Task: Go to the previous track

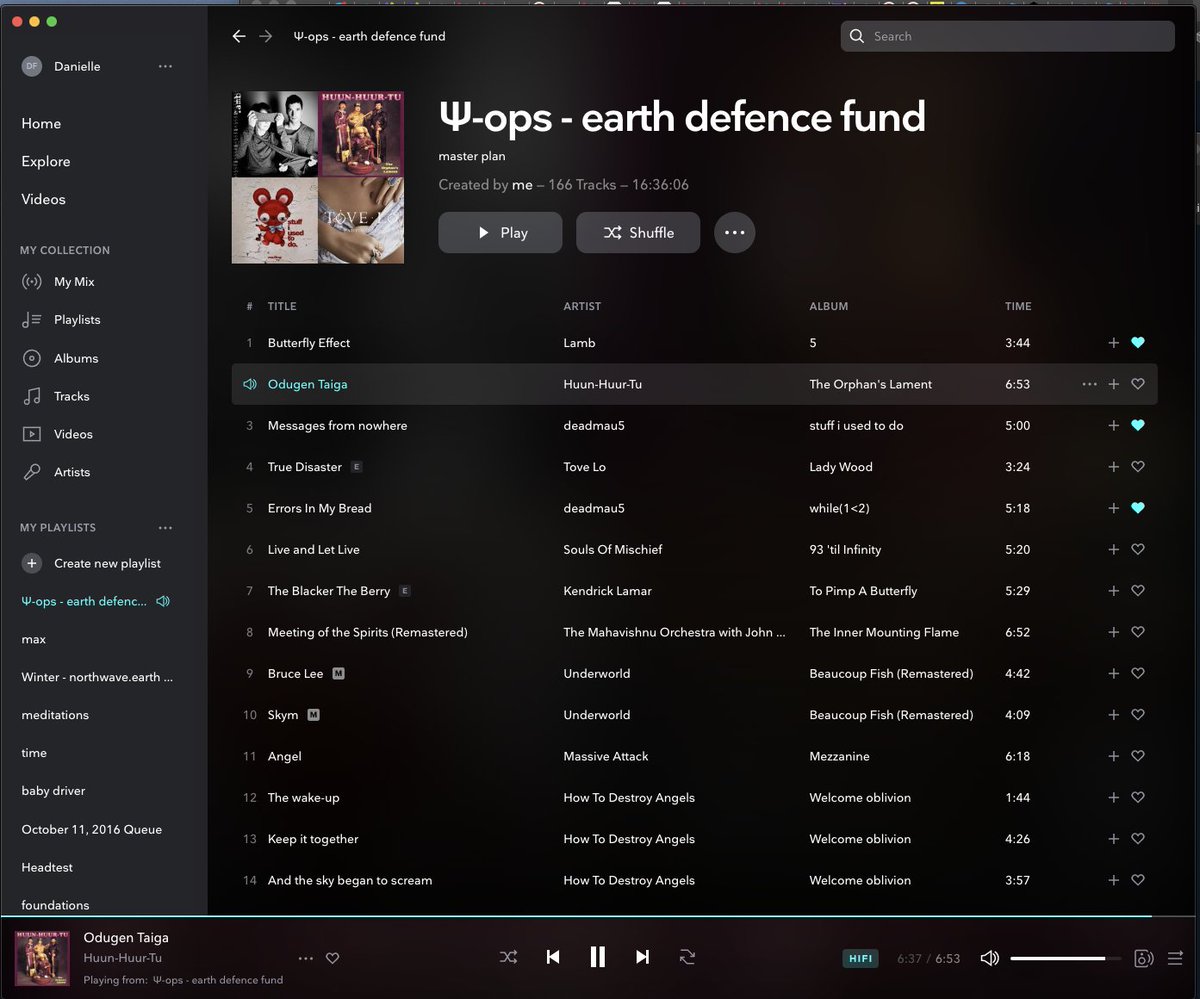Action: pyautogui.click(x=553, y=957)
